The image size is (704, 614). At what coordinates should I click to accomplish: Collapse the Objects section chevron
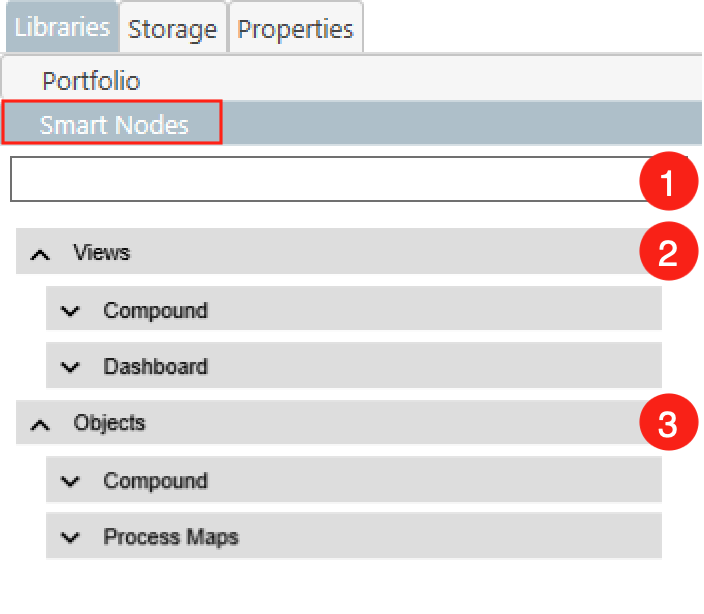tap(40, 424)
